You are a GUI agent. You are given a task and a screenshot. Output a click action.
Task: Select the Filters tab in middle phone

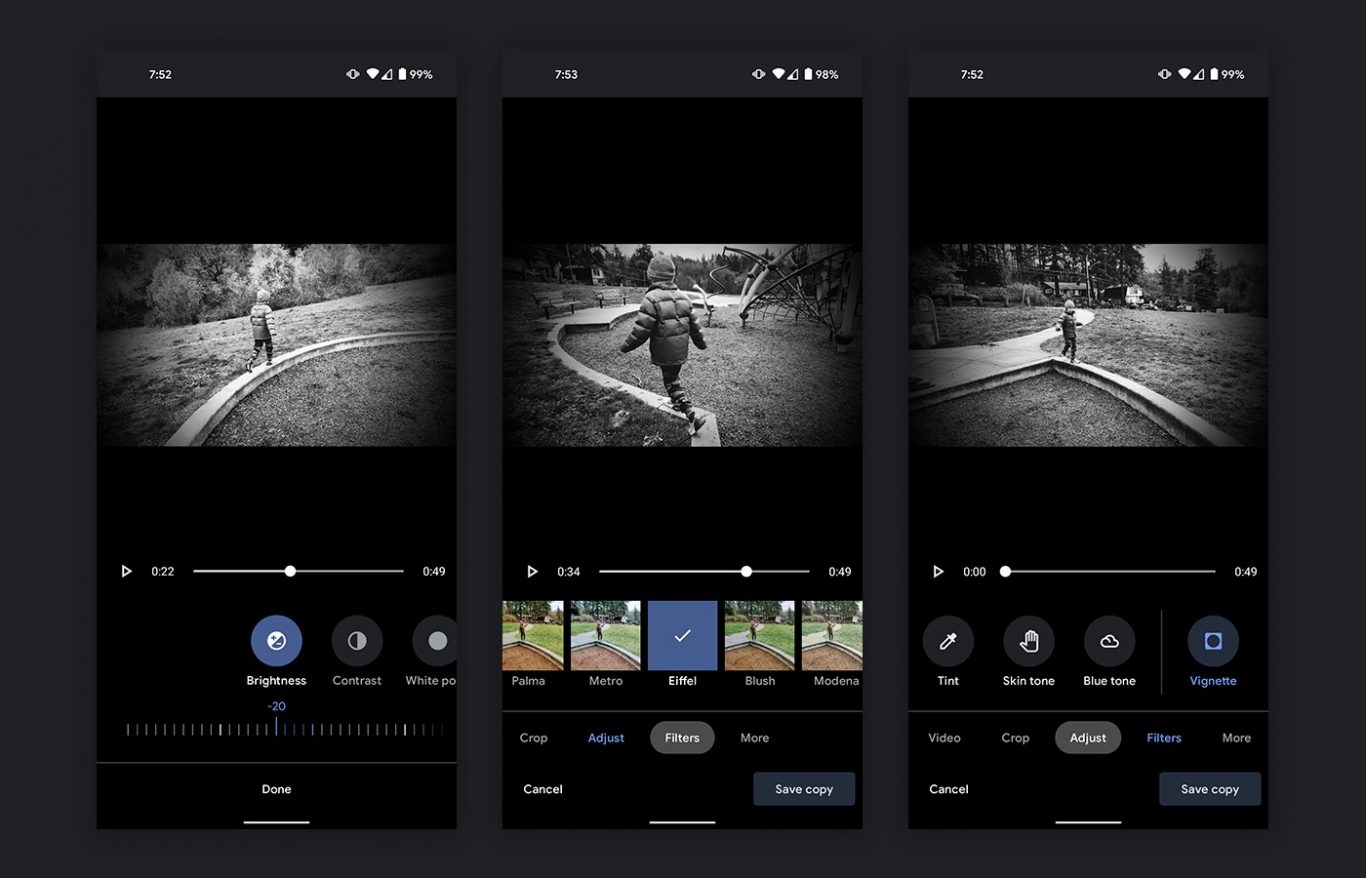(682, 738)
